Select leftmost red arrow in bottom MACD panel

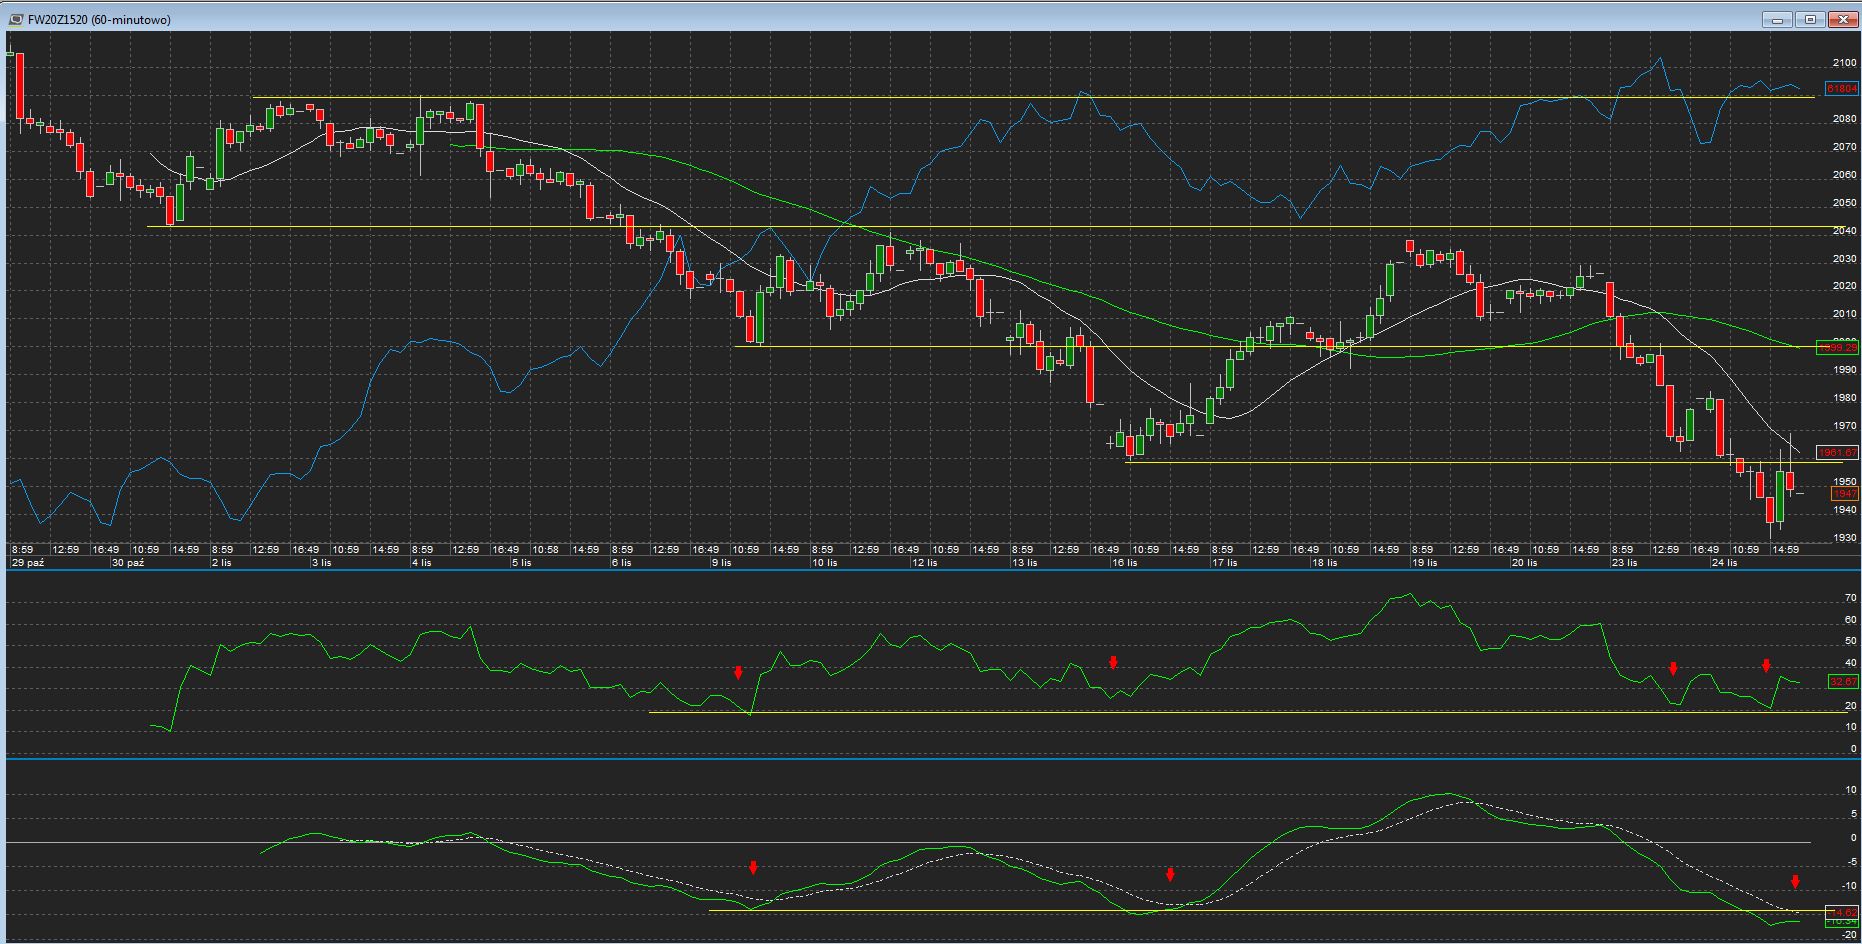[753, 868]
